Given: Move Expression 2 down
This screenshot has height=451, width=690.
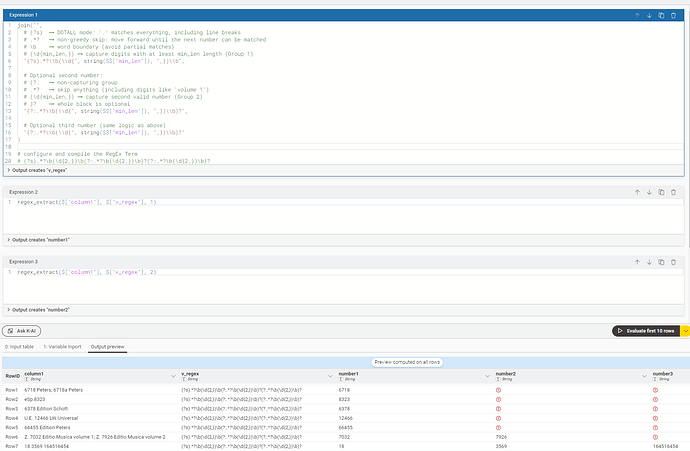Looking at the screenshot, I should (650, 191).
